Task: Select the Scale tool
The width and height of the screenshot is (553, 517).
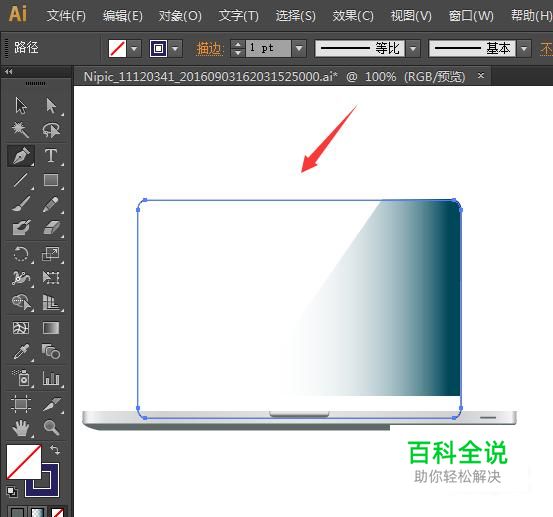Action: (x=51, y=254)
